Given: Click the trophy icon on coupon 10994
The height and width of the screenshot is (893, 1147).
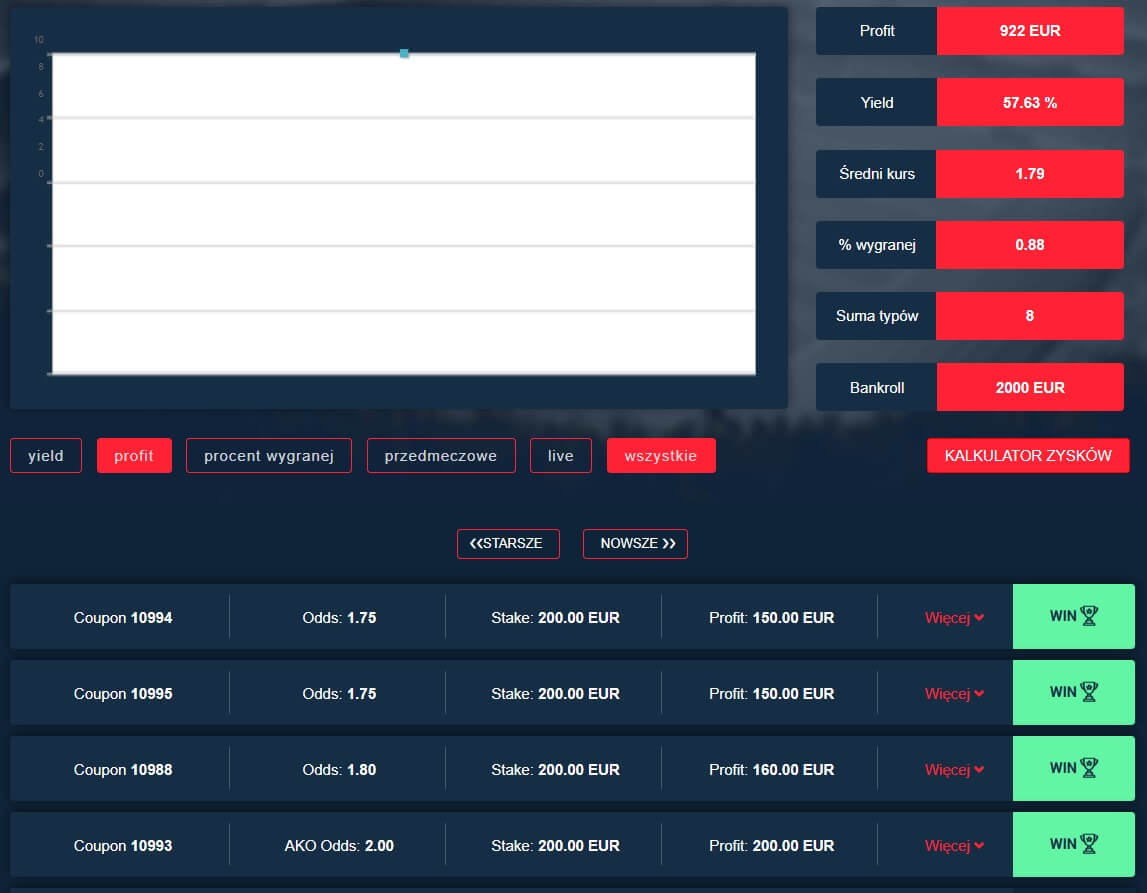Looking at the screenshot, I should [1089, 617].
